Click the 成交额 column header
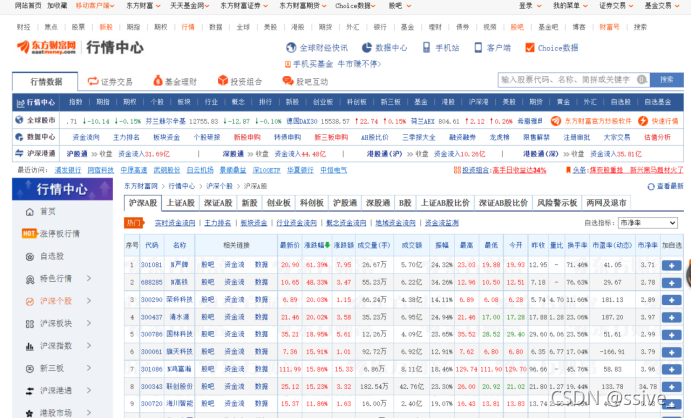 coord(412,245)
